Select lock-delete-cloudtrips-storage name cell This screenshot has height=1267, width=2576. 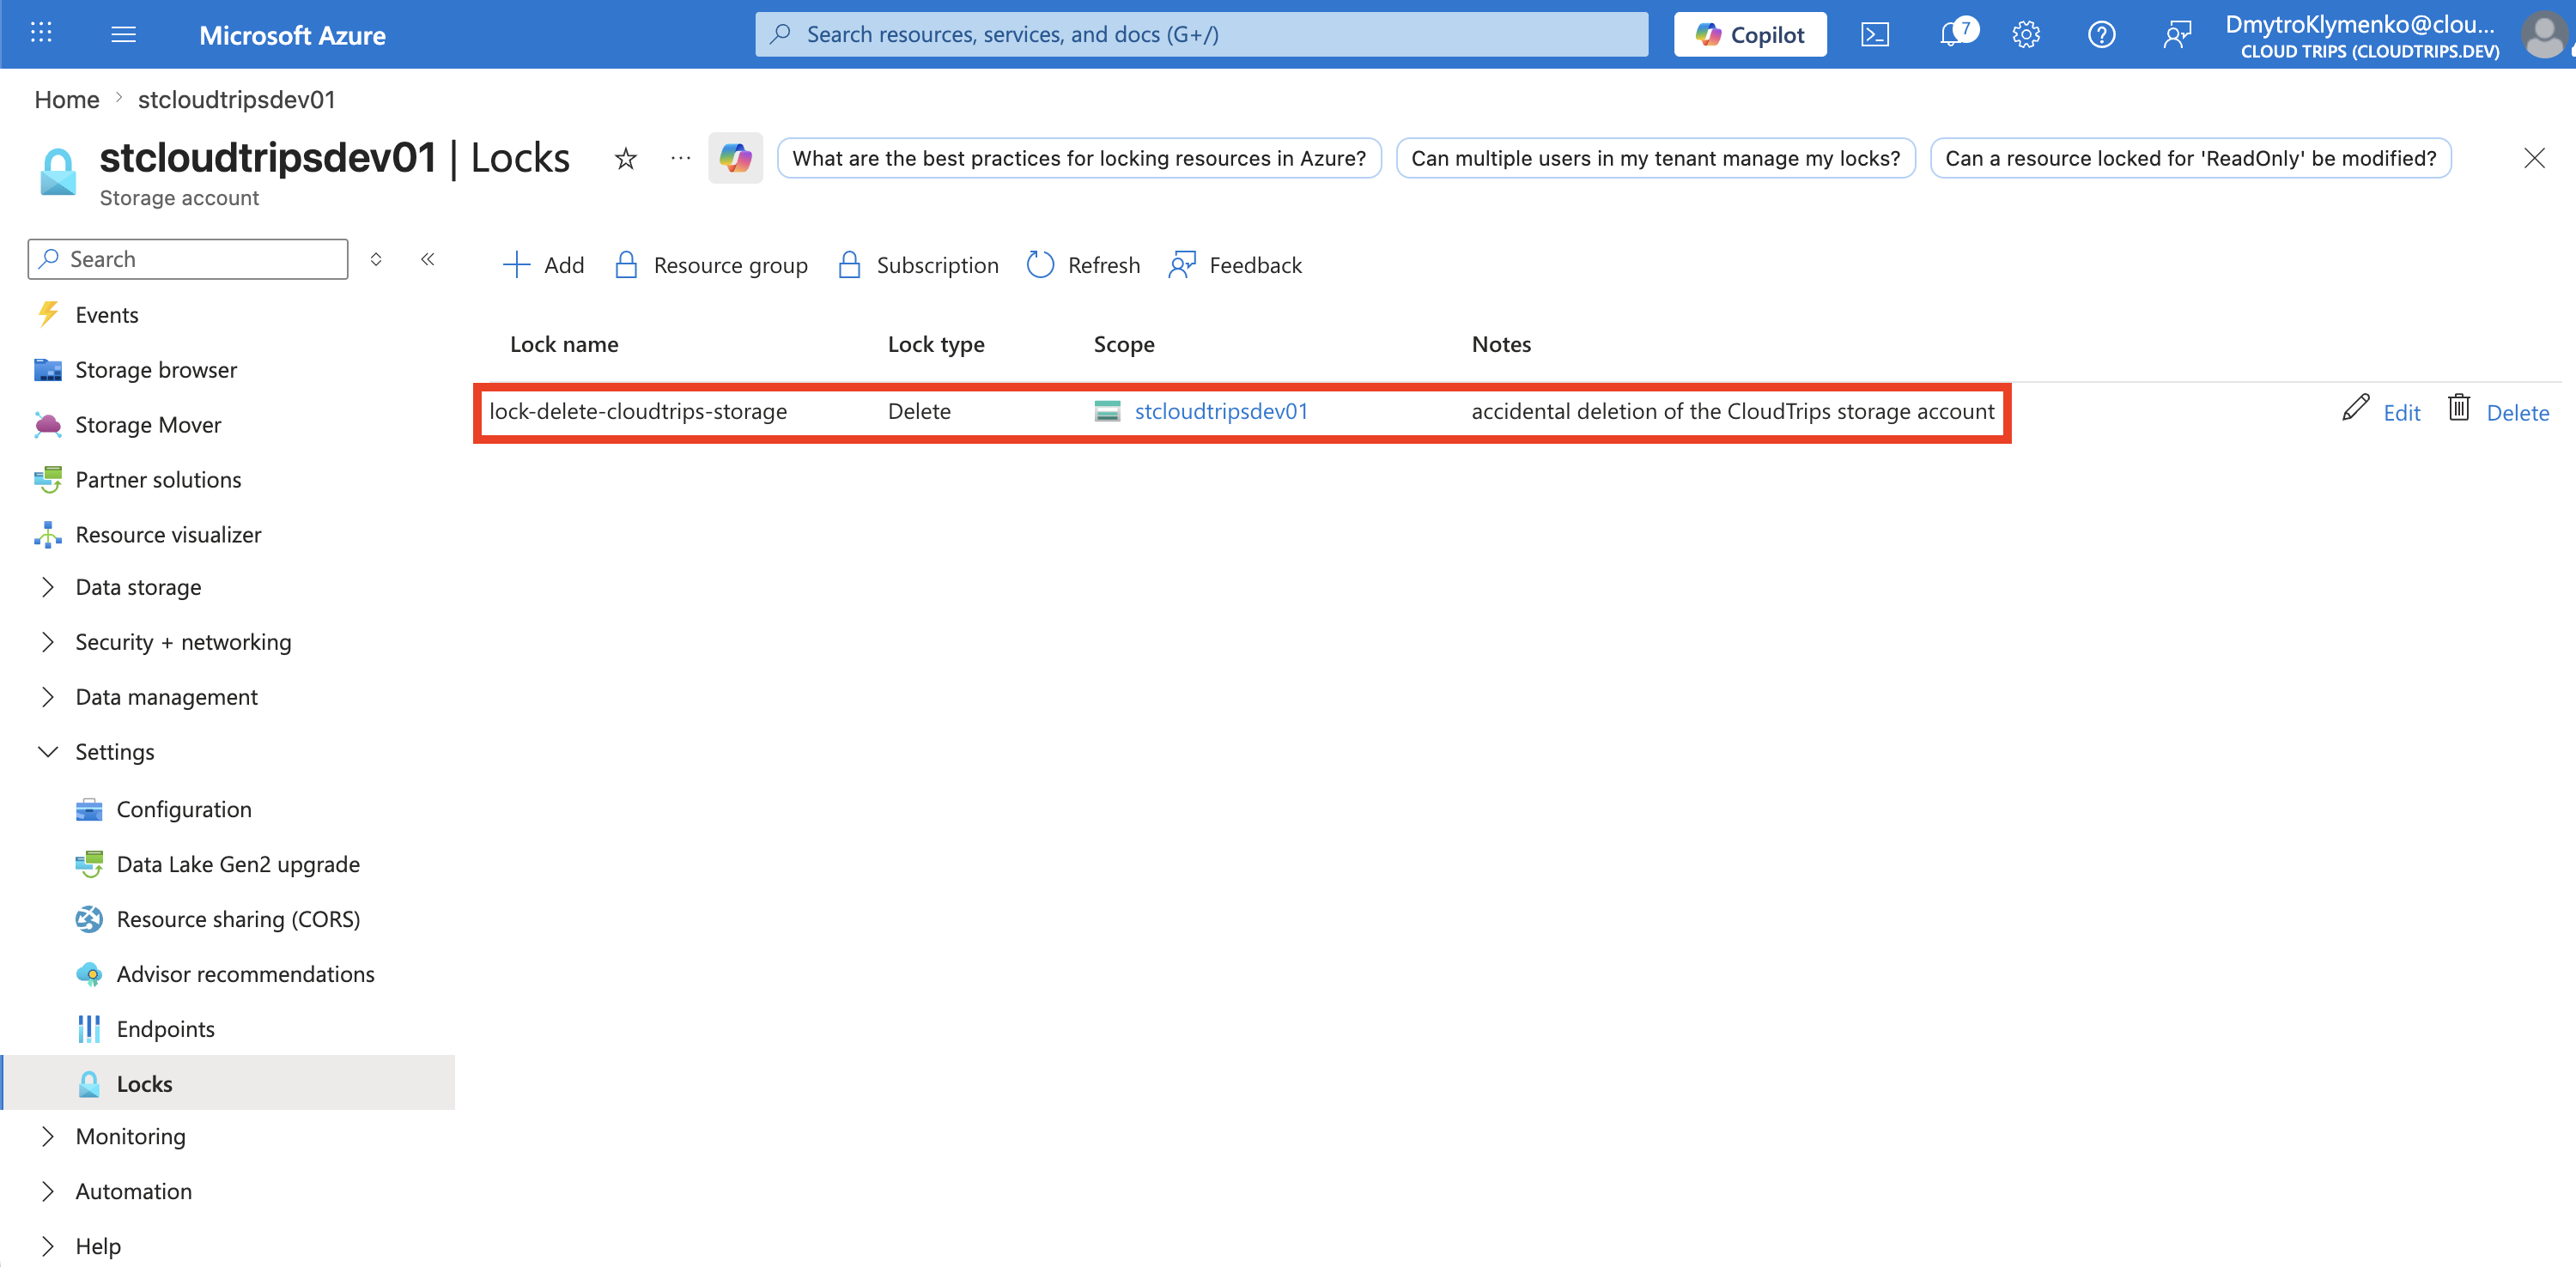(x=638, y=411)
